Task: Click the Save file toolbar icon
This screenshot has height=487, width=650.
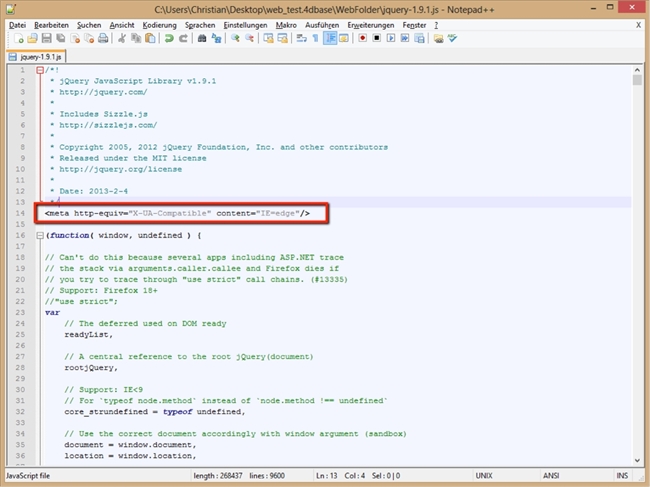Action: click(x=45, y=38)
